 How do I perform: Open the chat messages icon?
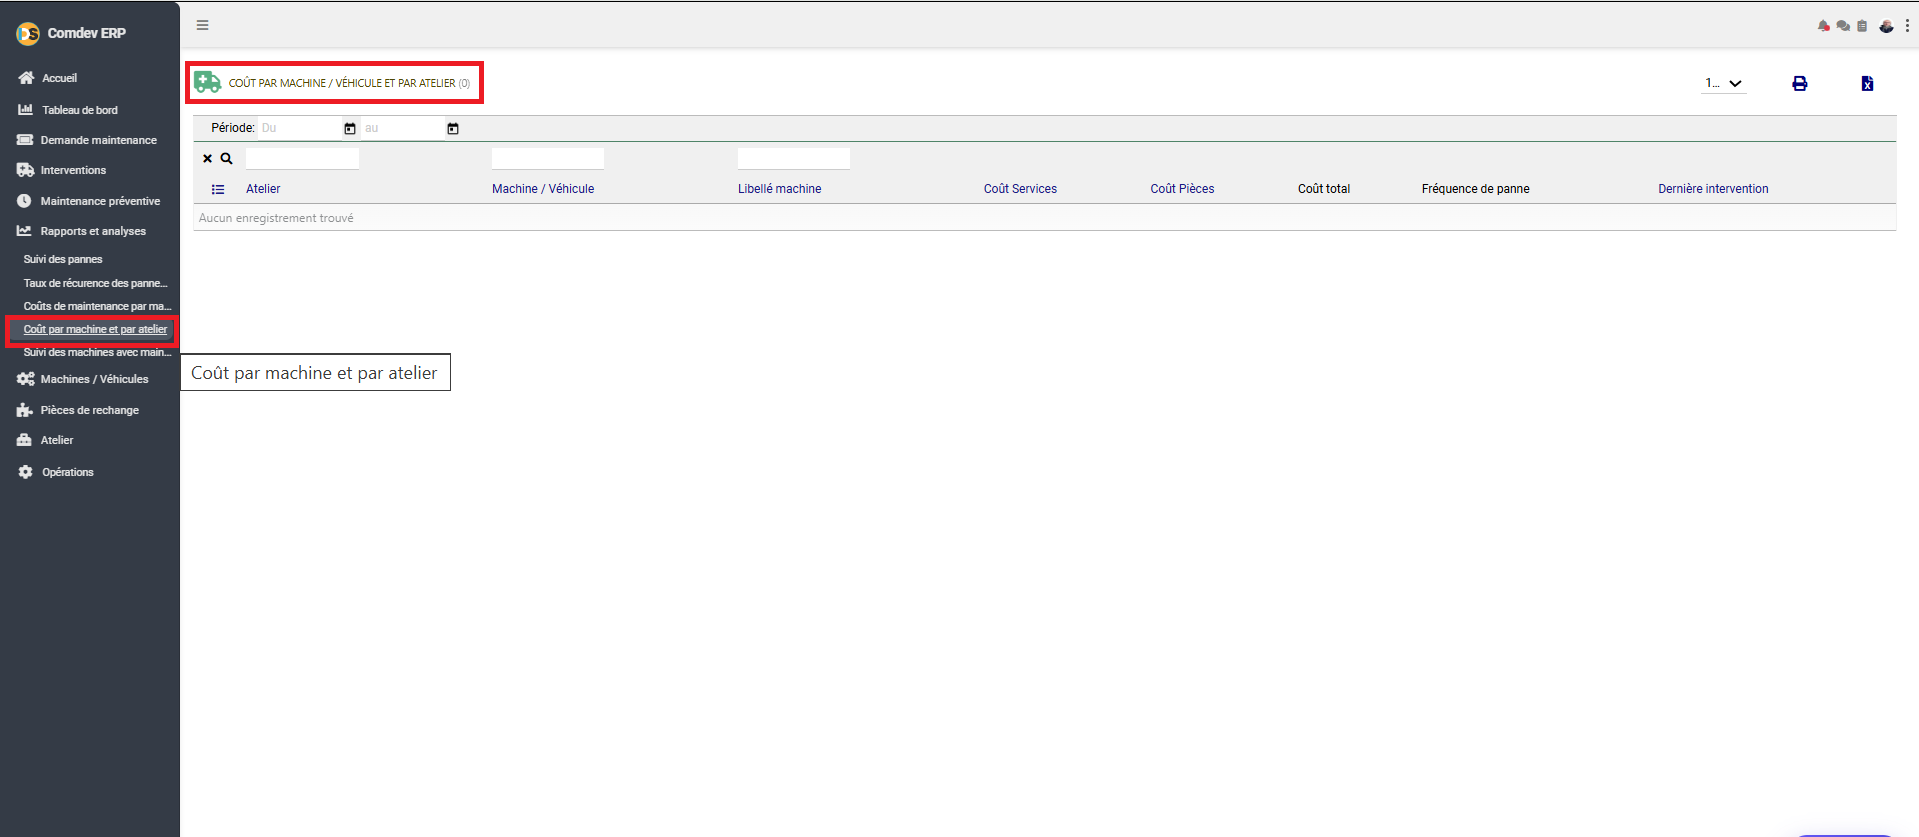1843,26
